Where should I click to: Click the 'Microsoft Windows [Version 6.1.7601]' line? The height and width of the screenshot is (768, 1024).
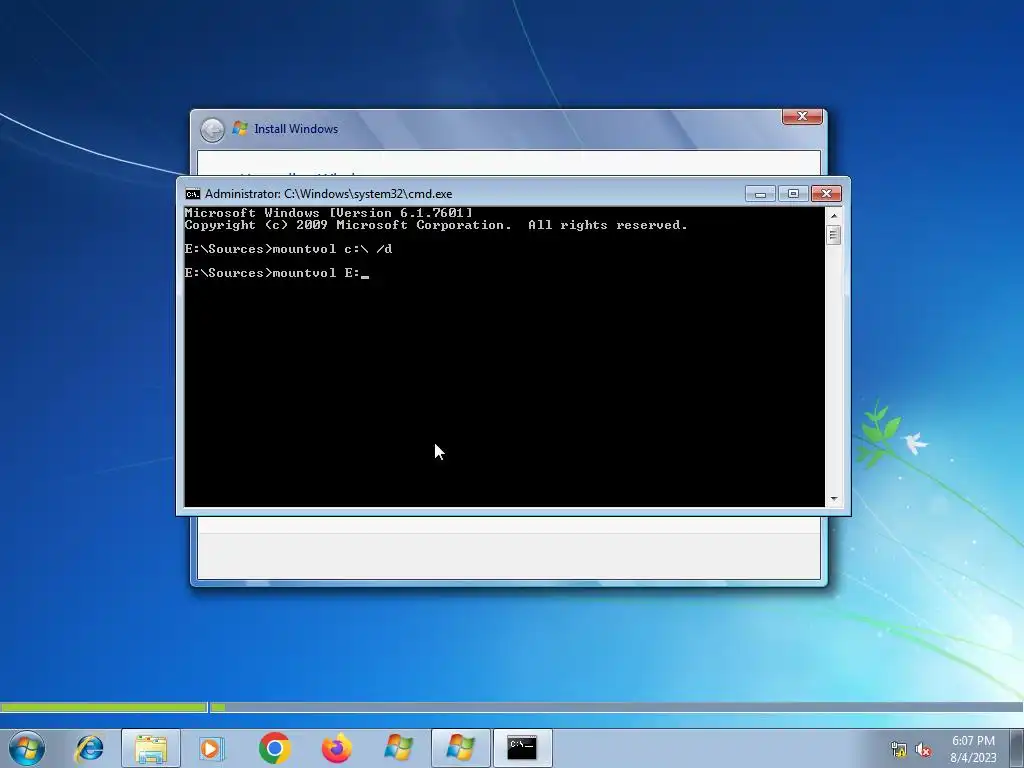(328, 213)
